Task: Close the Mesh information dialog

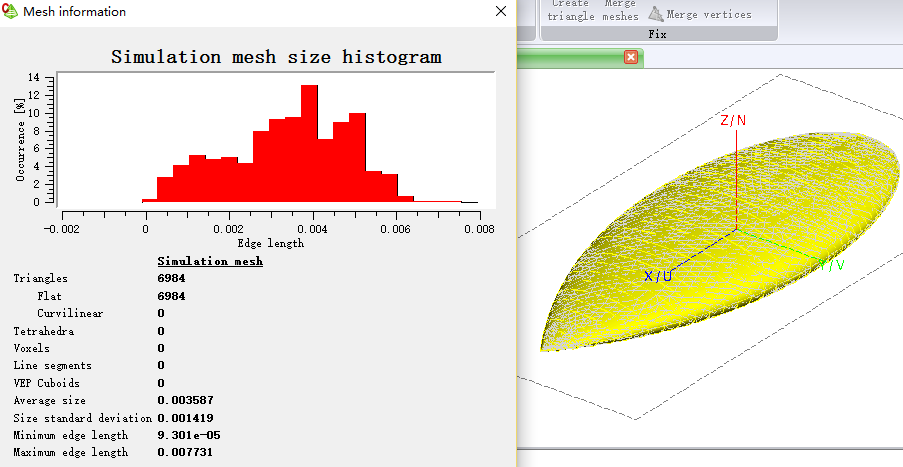Action: point(500,11)
